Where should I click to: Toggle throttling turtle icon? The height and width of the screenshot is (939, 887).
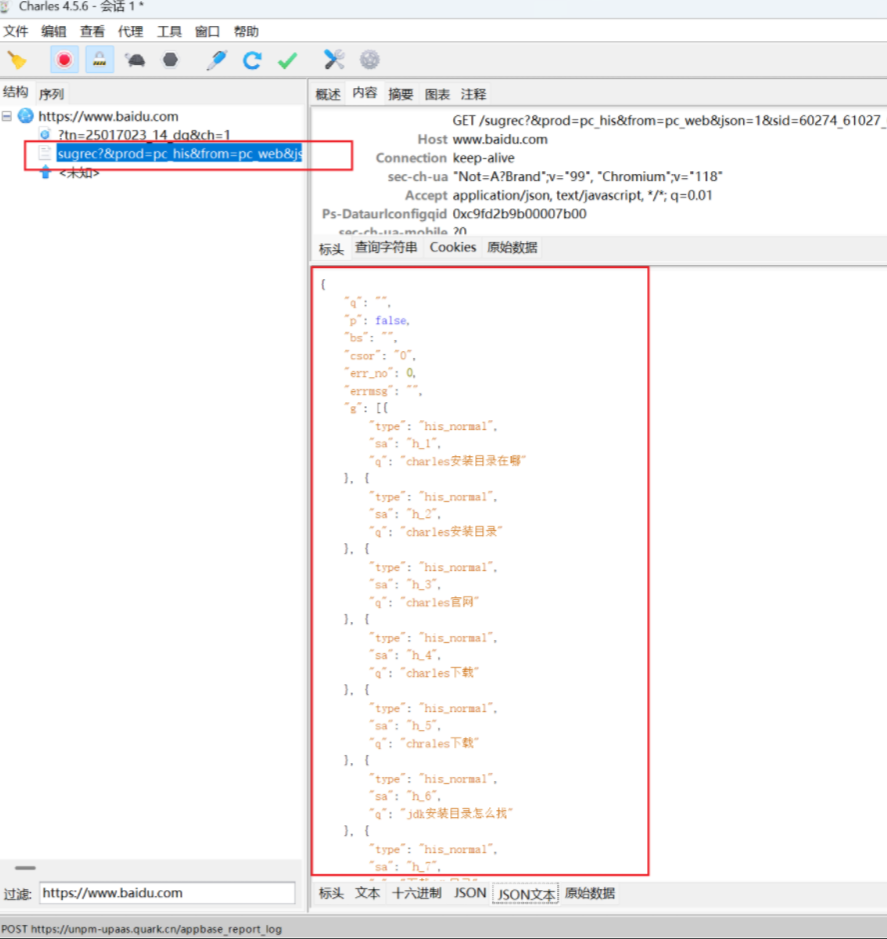(135, 60)
